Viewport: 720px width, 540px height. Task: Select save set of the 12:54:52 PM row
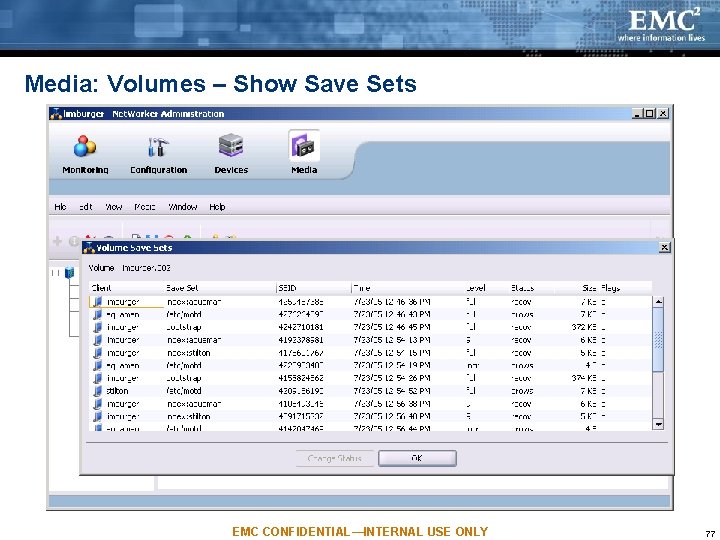click(184, 391)
